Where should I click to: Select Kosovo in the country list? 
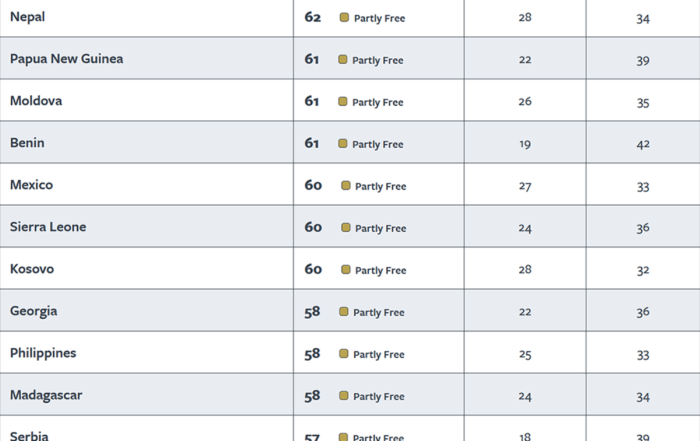[32, 269]
